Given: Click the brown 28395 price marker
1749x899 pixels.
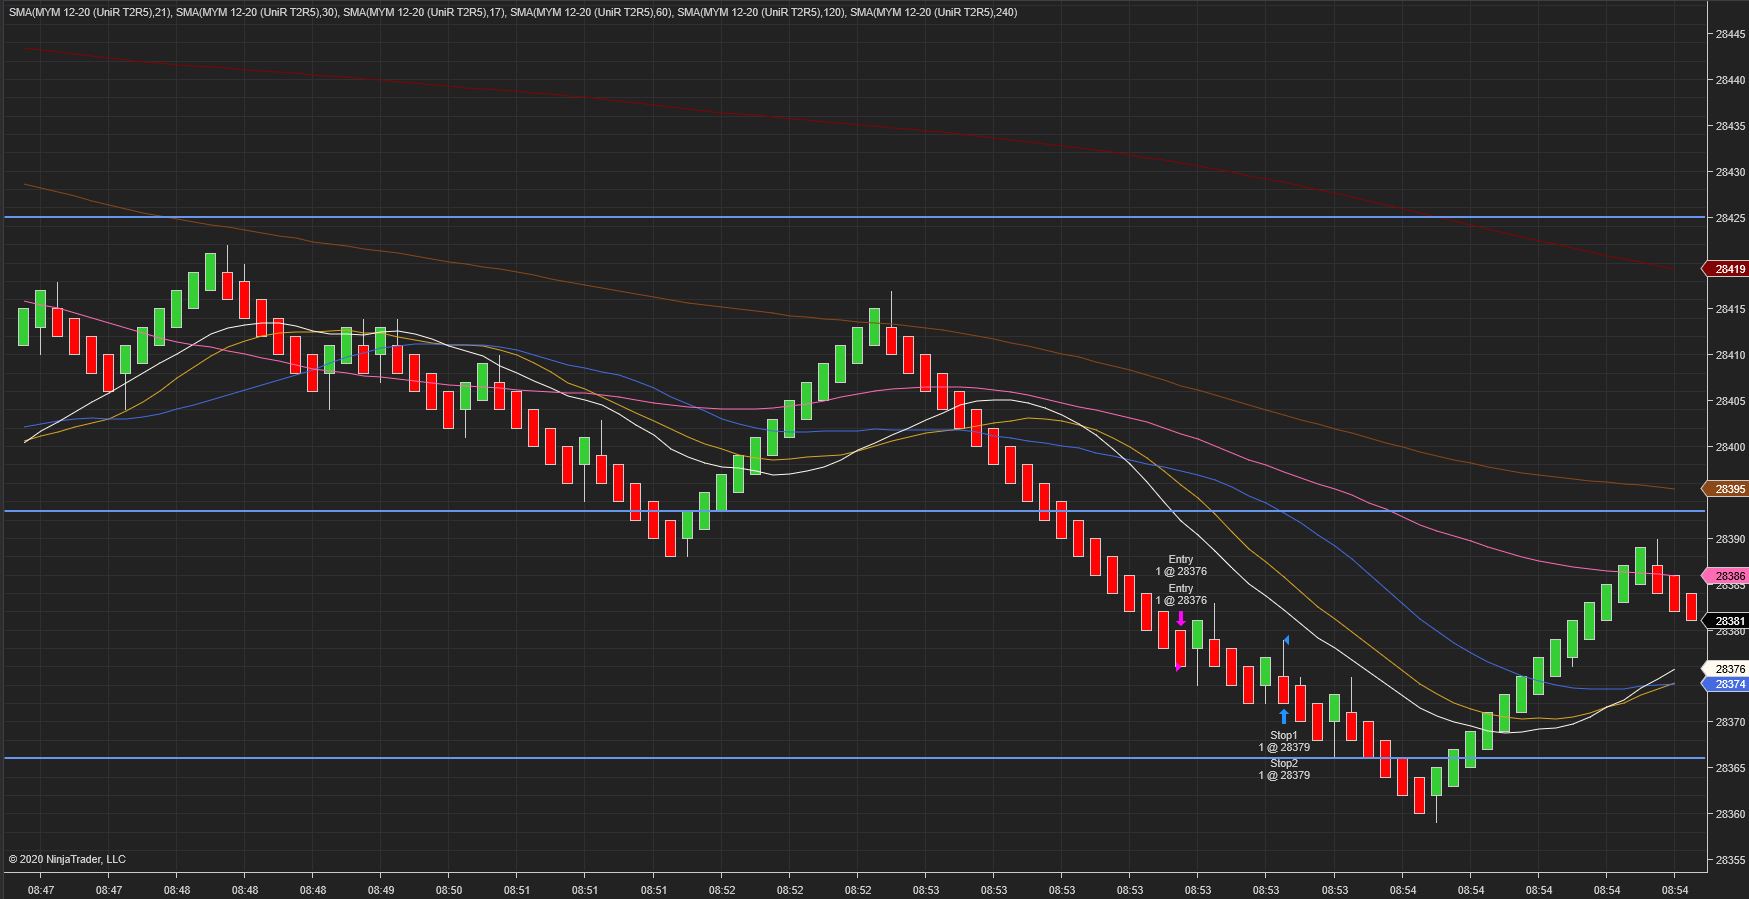Looking at the screenshot, I should pyautogui.click(x=1724, y=489).
